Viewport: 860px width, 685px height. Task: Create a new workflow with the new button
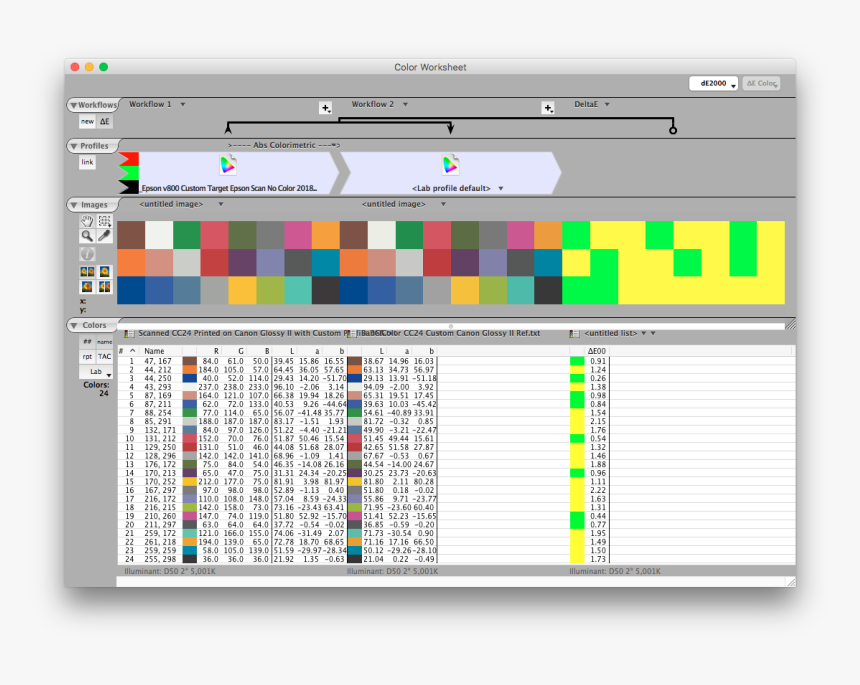click(87, 122)
